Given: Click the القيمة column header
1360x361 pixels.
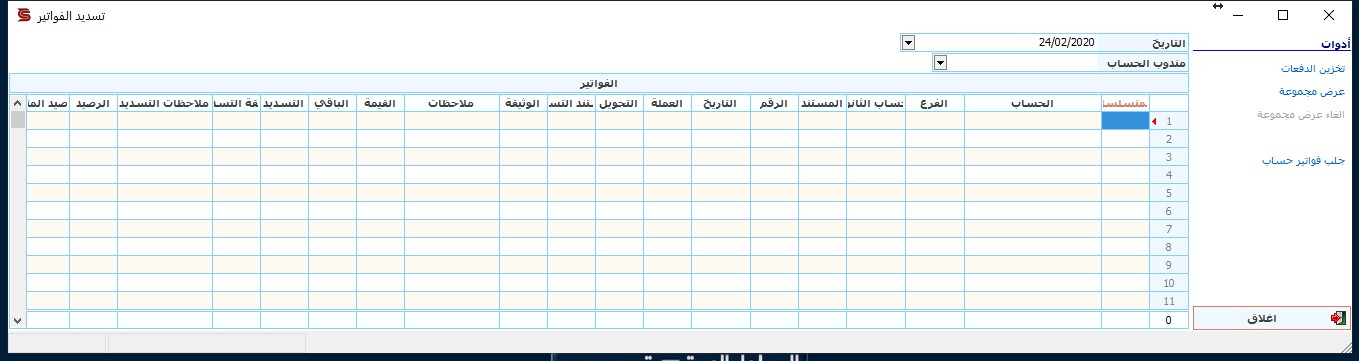Looking at the screenshot, I should [x=381, y=103].
